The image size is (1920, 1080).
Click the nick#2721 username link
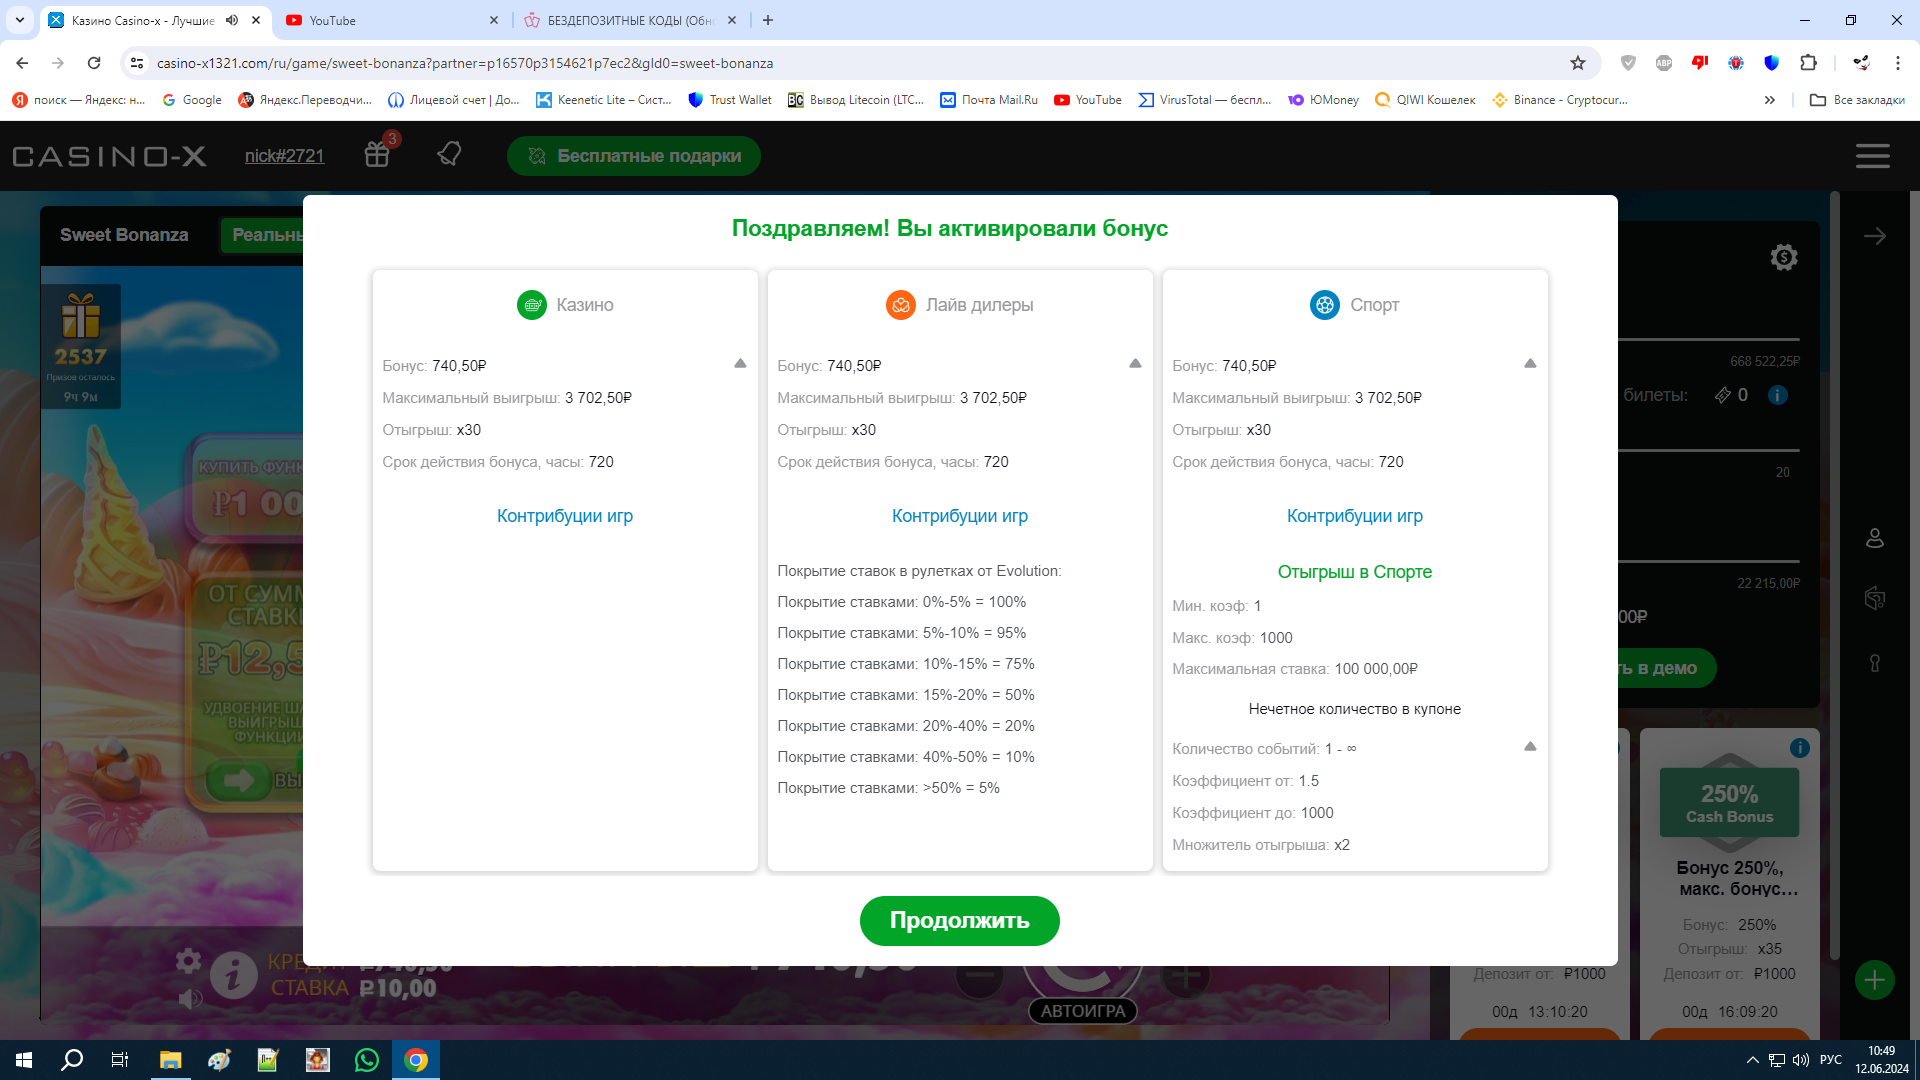pyautogui.click(x=285, y=156)
